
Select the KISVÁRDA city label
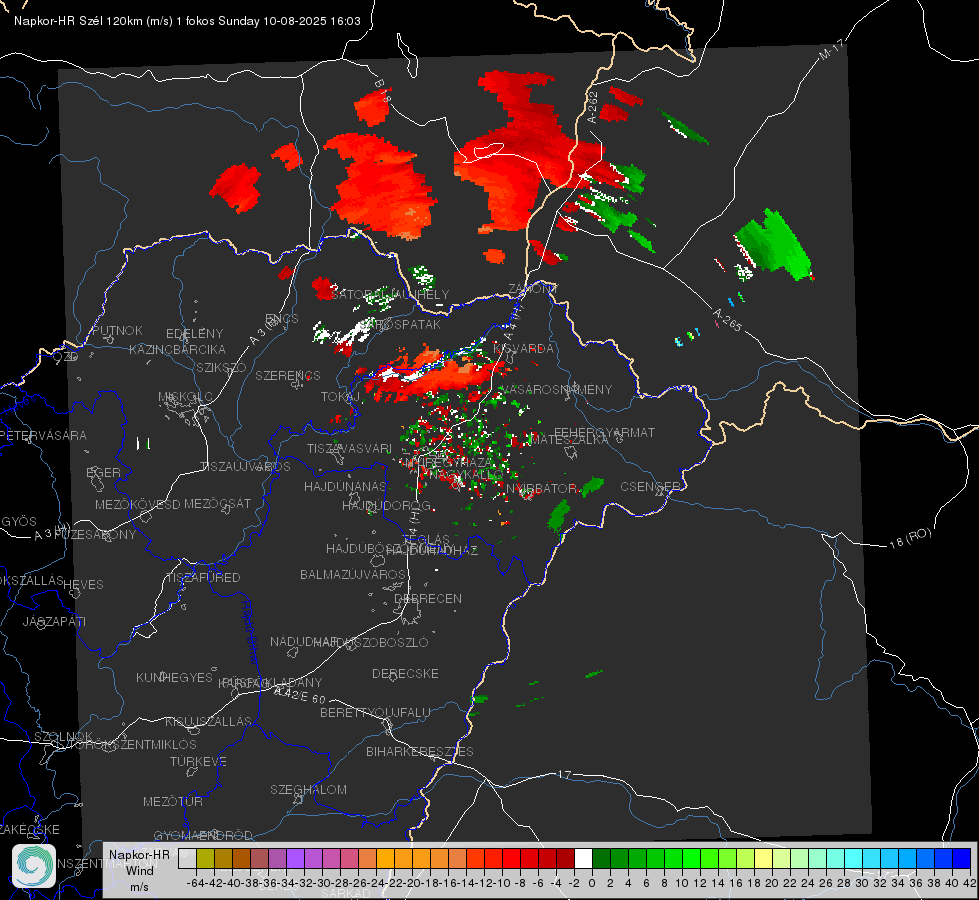[x=523, y=349]
